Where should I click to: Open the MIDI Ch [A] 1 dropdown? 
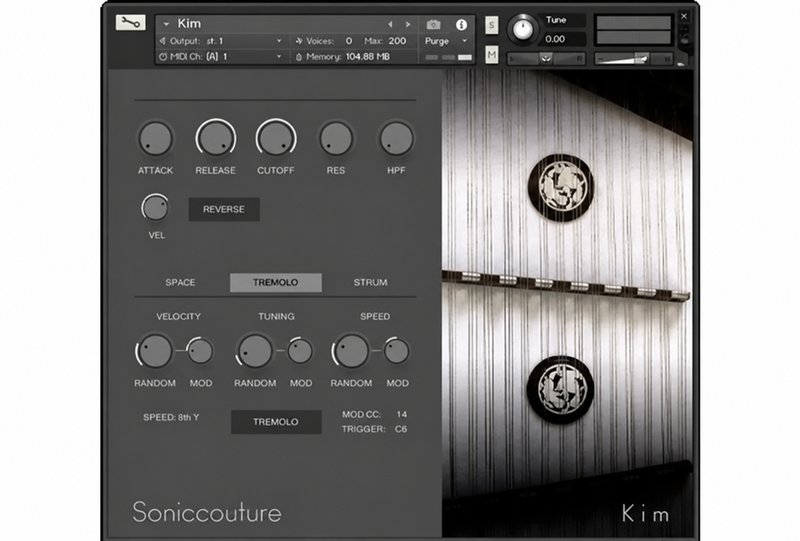(279, 57)
